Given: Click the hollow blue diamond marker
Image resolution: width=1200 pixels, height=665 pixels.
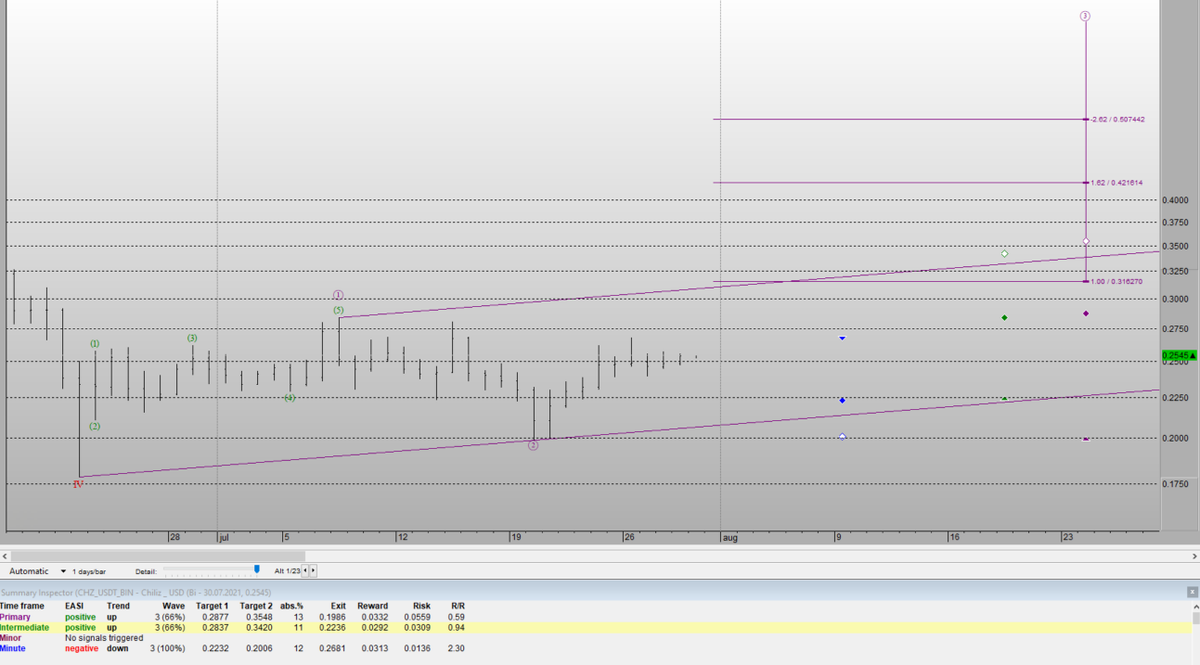Looking at the screenshot, I should click(x=842, y=437).
